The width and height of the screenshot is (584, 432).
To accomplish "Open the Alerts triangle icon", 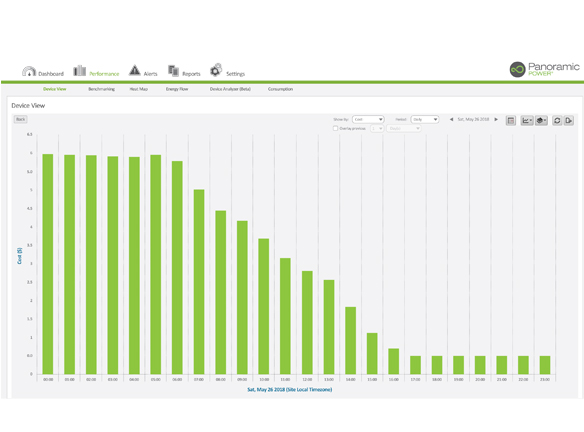I will pyautogui.click(x=134, y=70).
